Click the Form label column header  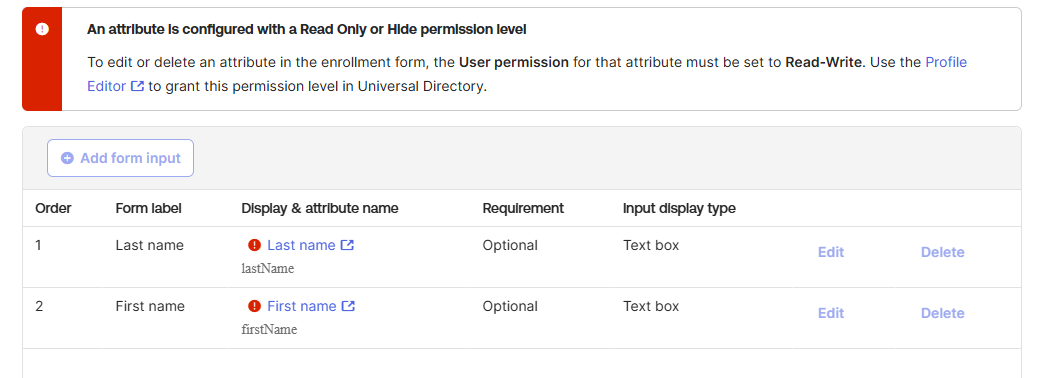(149, 208)
